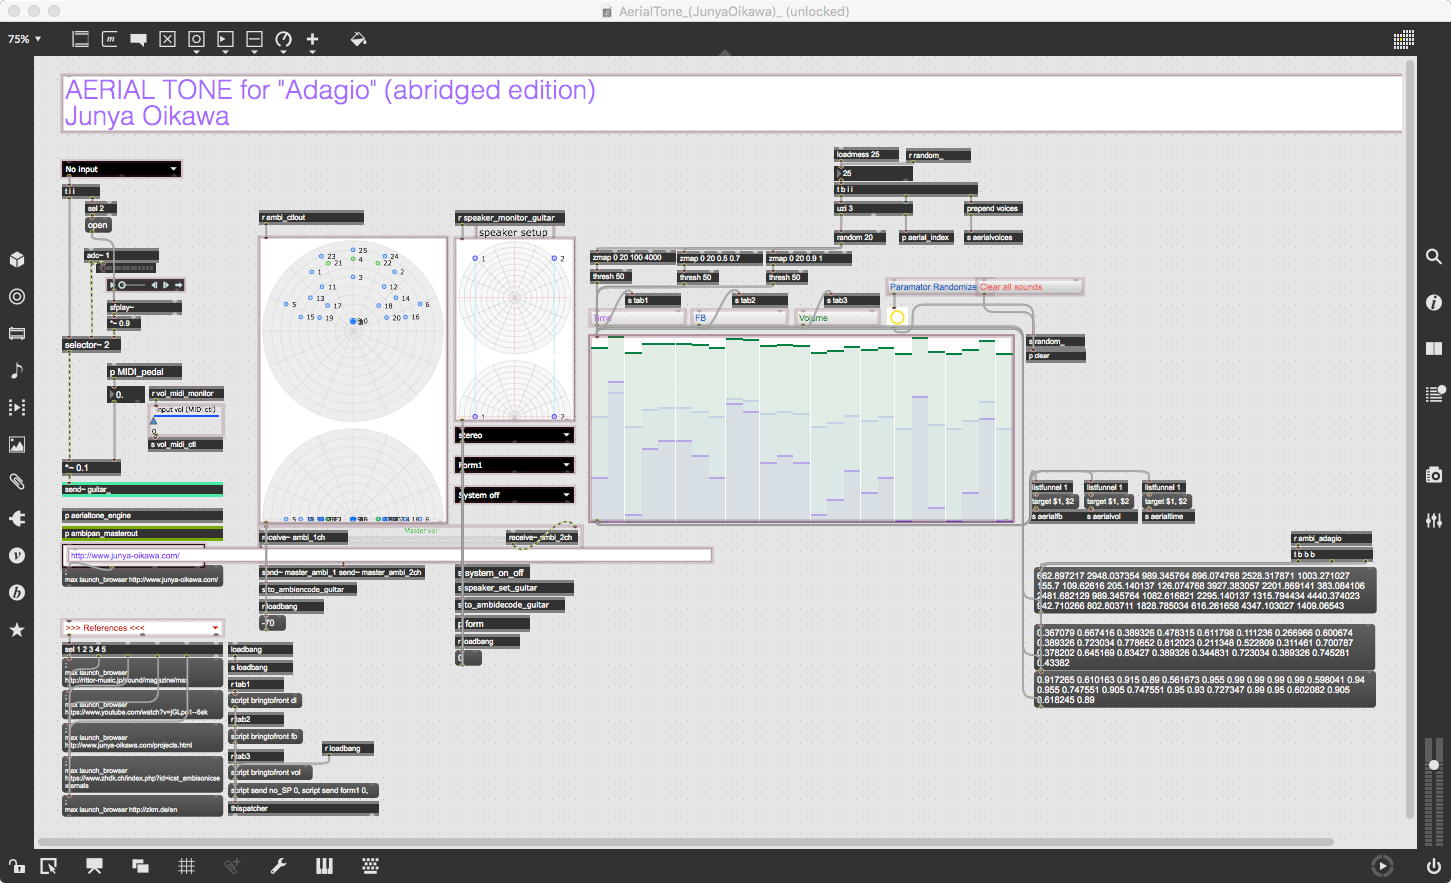Open the 'System off' dropdown menu
This screenshot has width=1451, height=883.
[515, 495]
